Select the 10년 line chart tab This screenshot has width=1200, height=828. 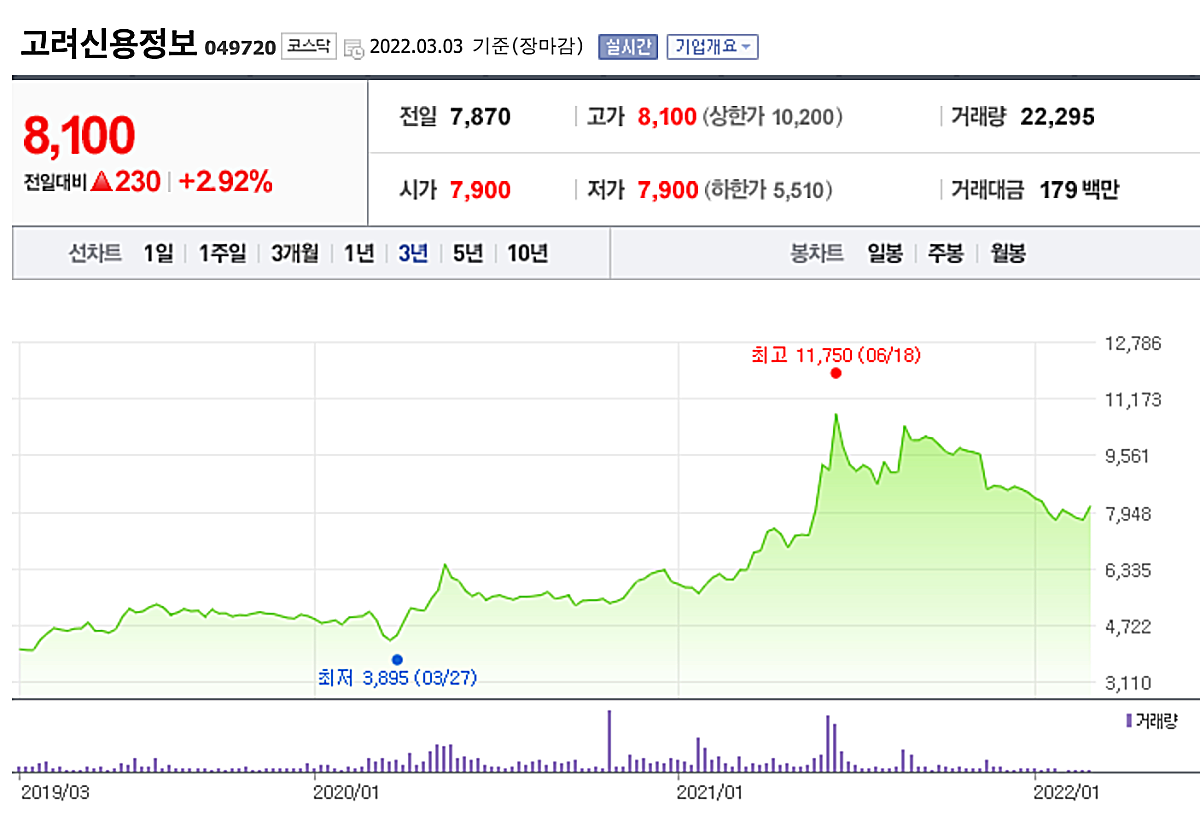coord(527,253)
